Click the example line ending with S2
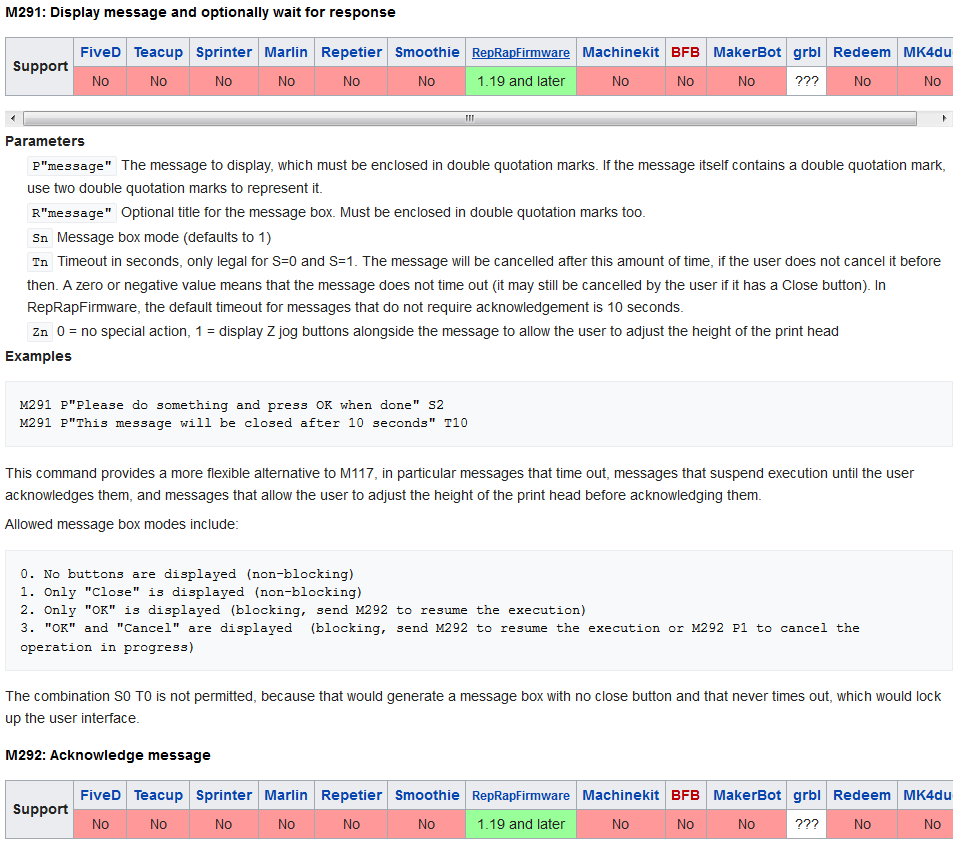The width and height of the screenshot is (954, 842). [231, 405]
